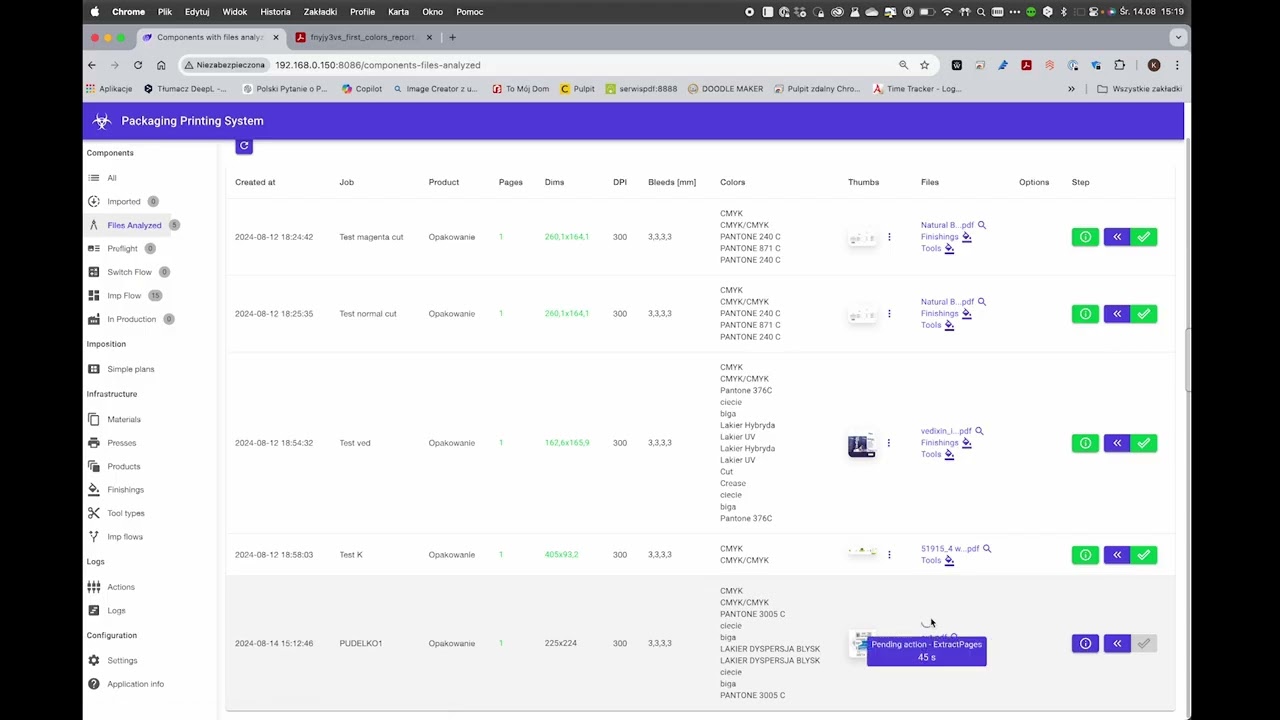Screen dimensions: 1280x720
Task: Open Settings under Configuration
Action: click(x=122, y=661)
